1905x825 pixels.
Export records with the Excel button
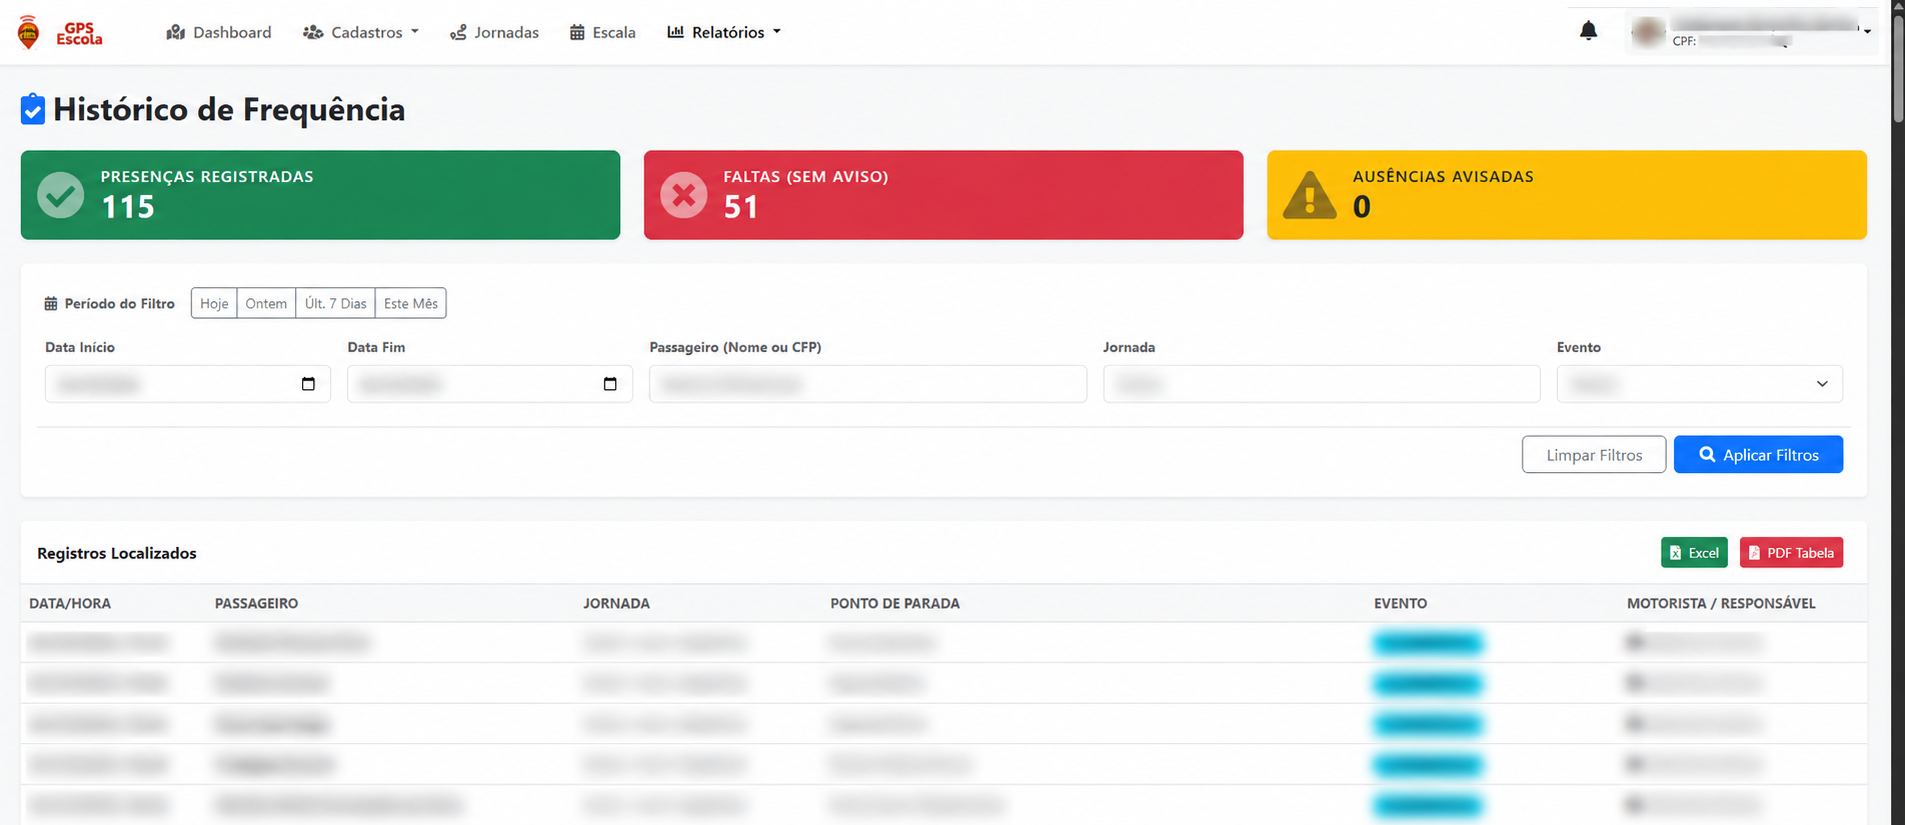coord(1694,552)
